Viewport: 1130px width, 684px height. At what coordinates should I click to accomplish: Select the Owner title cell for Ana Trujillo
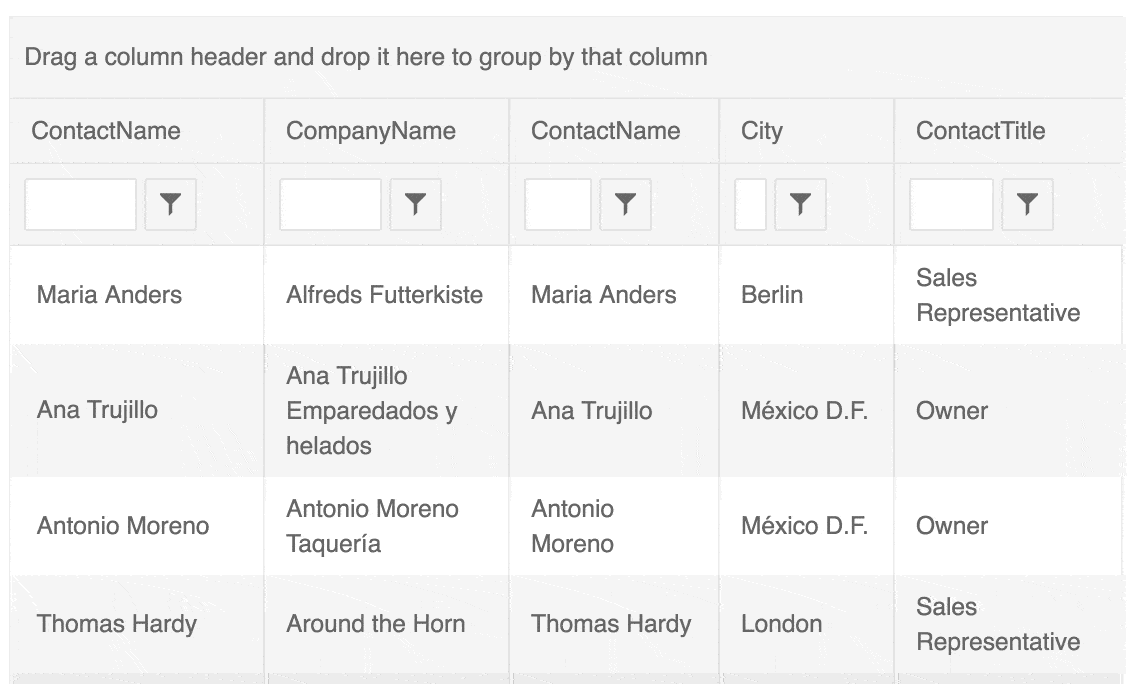click(x=951, y=410)
